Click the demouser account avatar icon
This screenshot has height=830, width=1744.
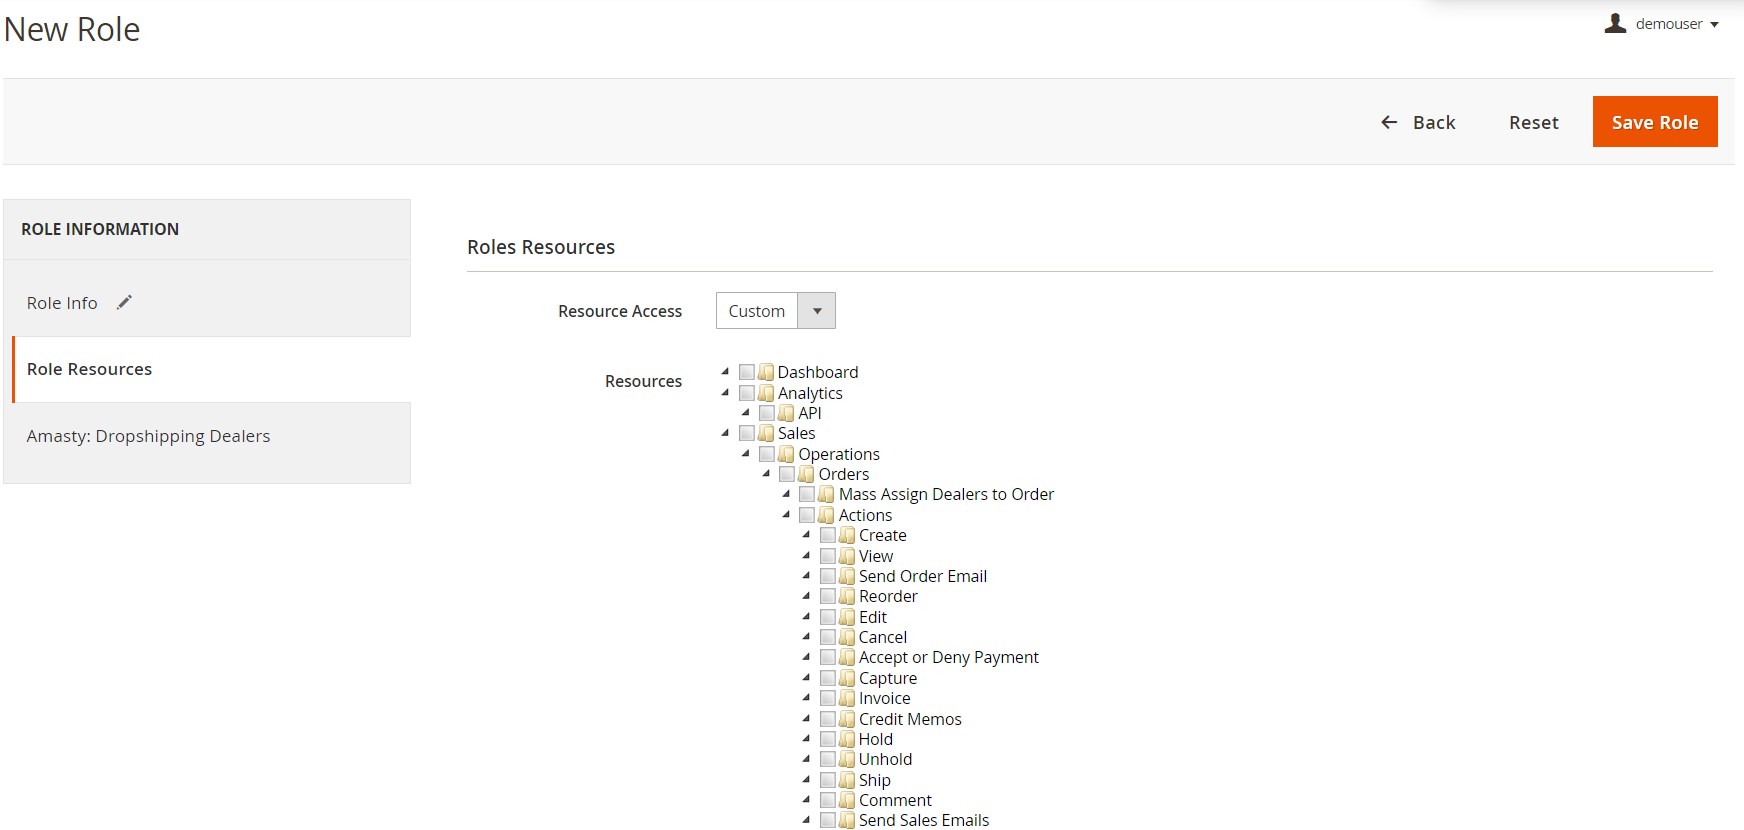(x=1615, y=23)
